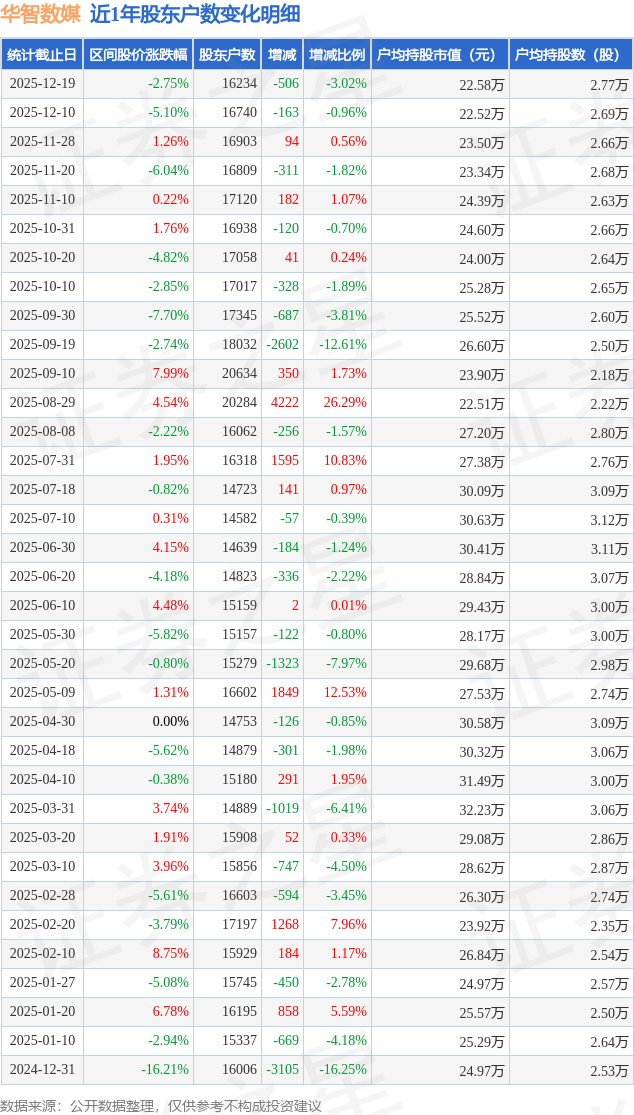The image size is (634, 1115).
Task: Click the 增减 column header
Action: 283,55
